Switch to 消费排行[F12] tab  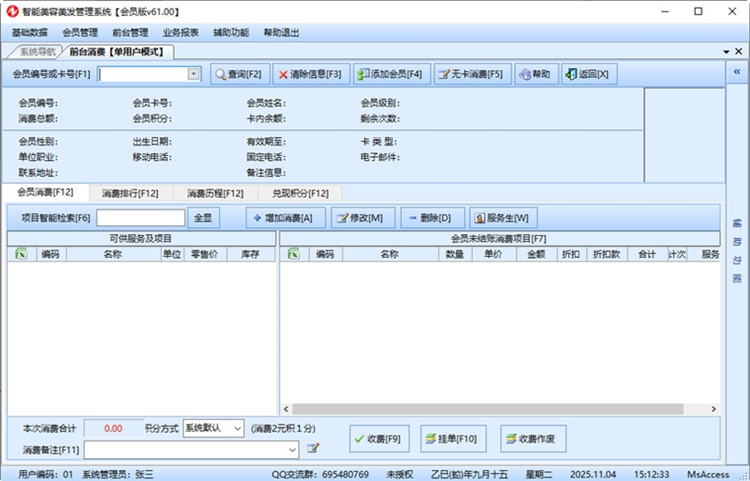click(130, 193)
